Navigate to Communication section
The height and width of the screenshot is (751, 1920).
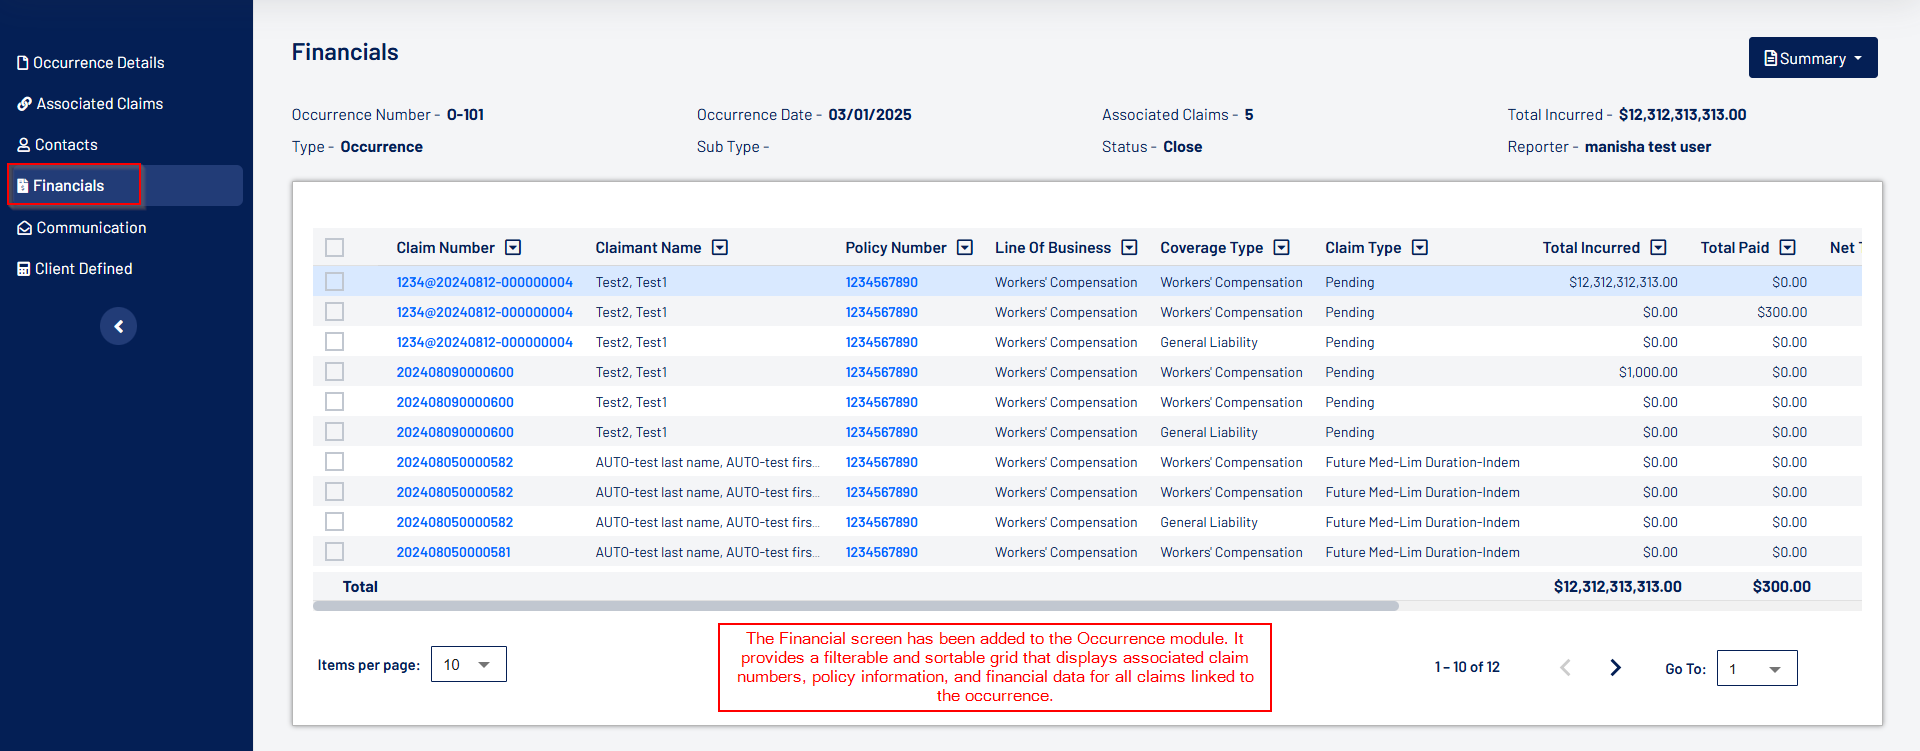(x=91, y=228)
